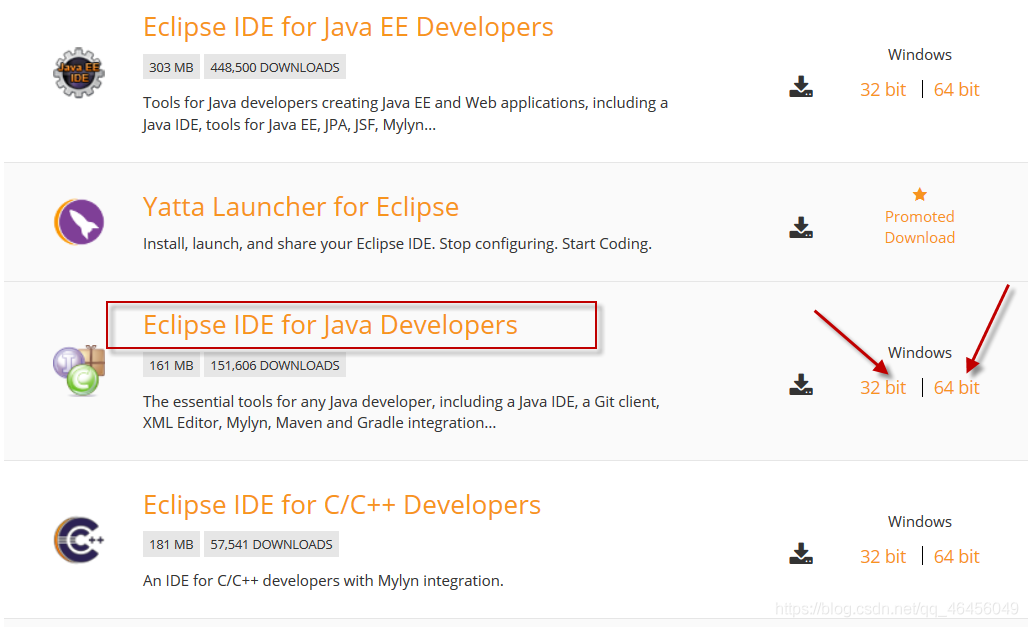
Task: Select 64 bit for Java EE Developers
Action: click(x=956, y=90)
